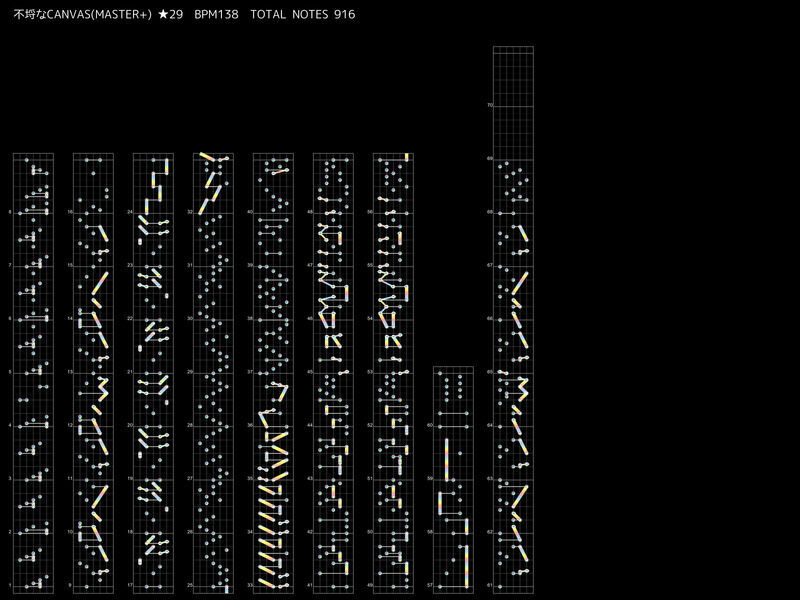Go to measure 25 marker
The width and height of the screenshot is (800, 600).
[189, 585]
